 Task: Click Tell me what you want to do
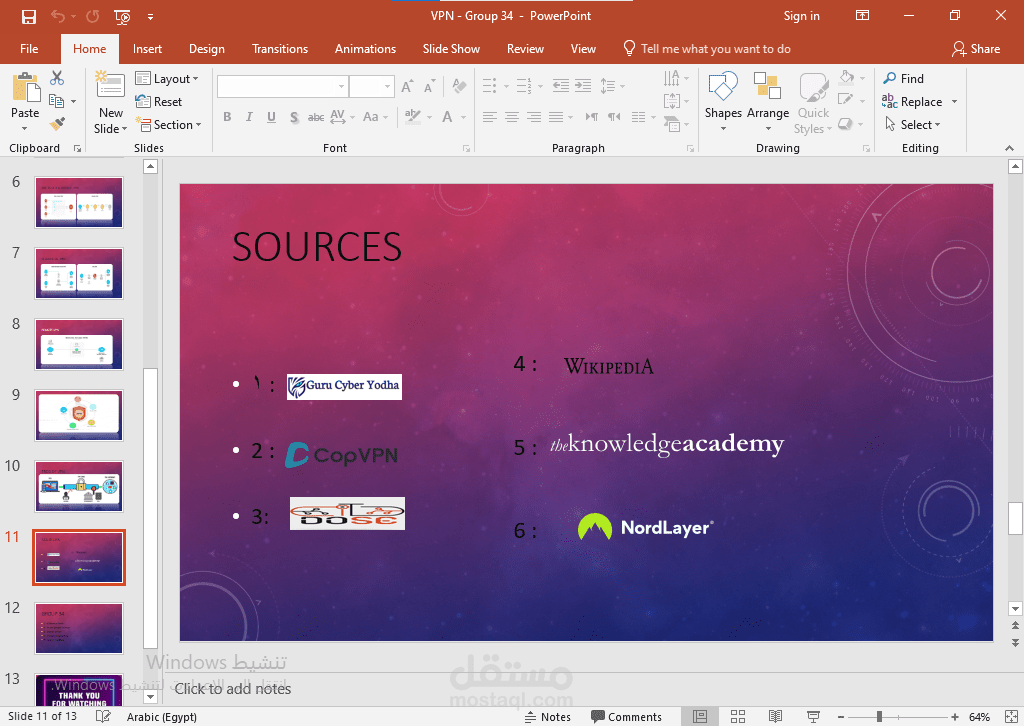[x=708, y=49]
